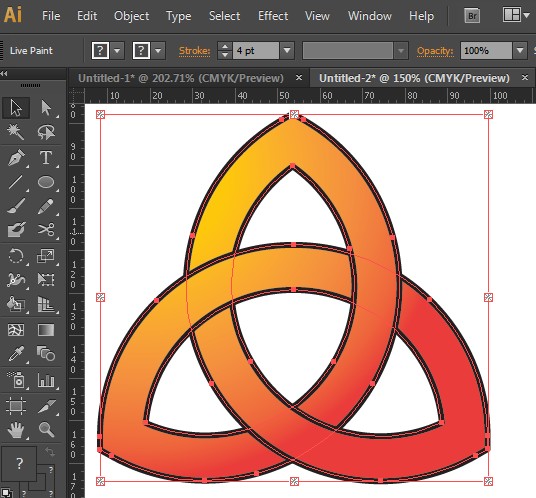
Task: Open the View menu
Action: tap(317, 16)
